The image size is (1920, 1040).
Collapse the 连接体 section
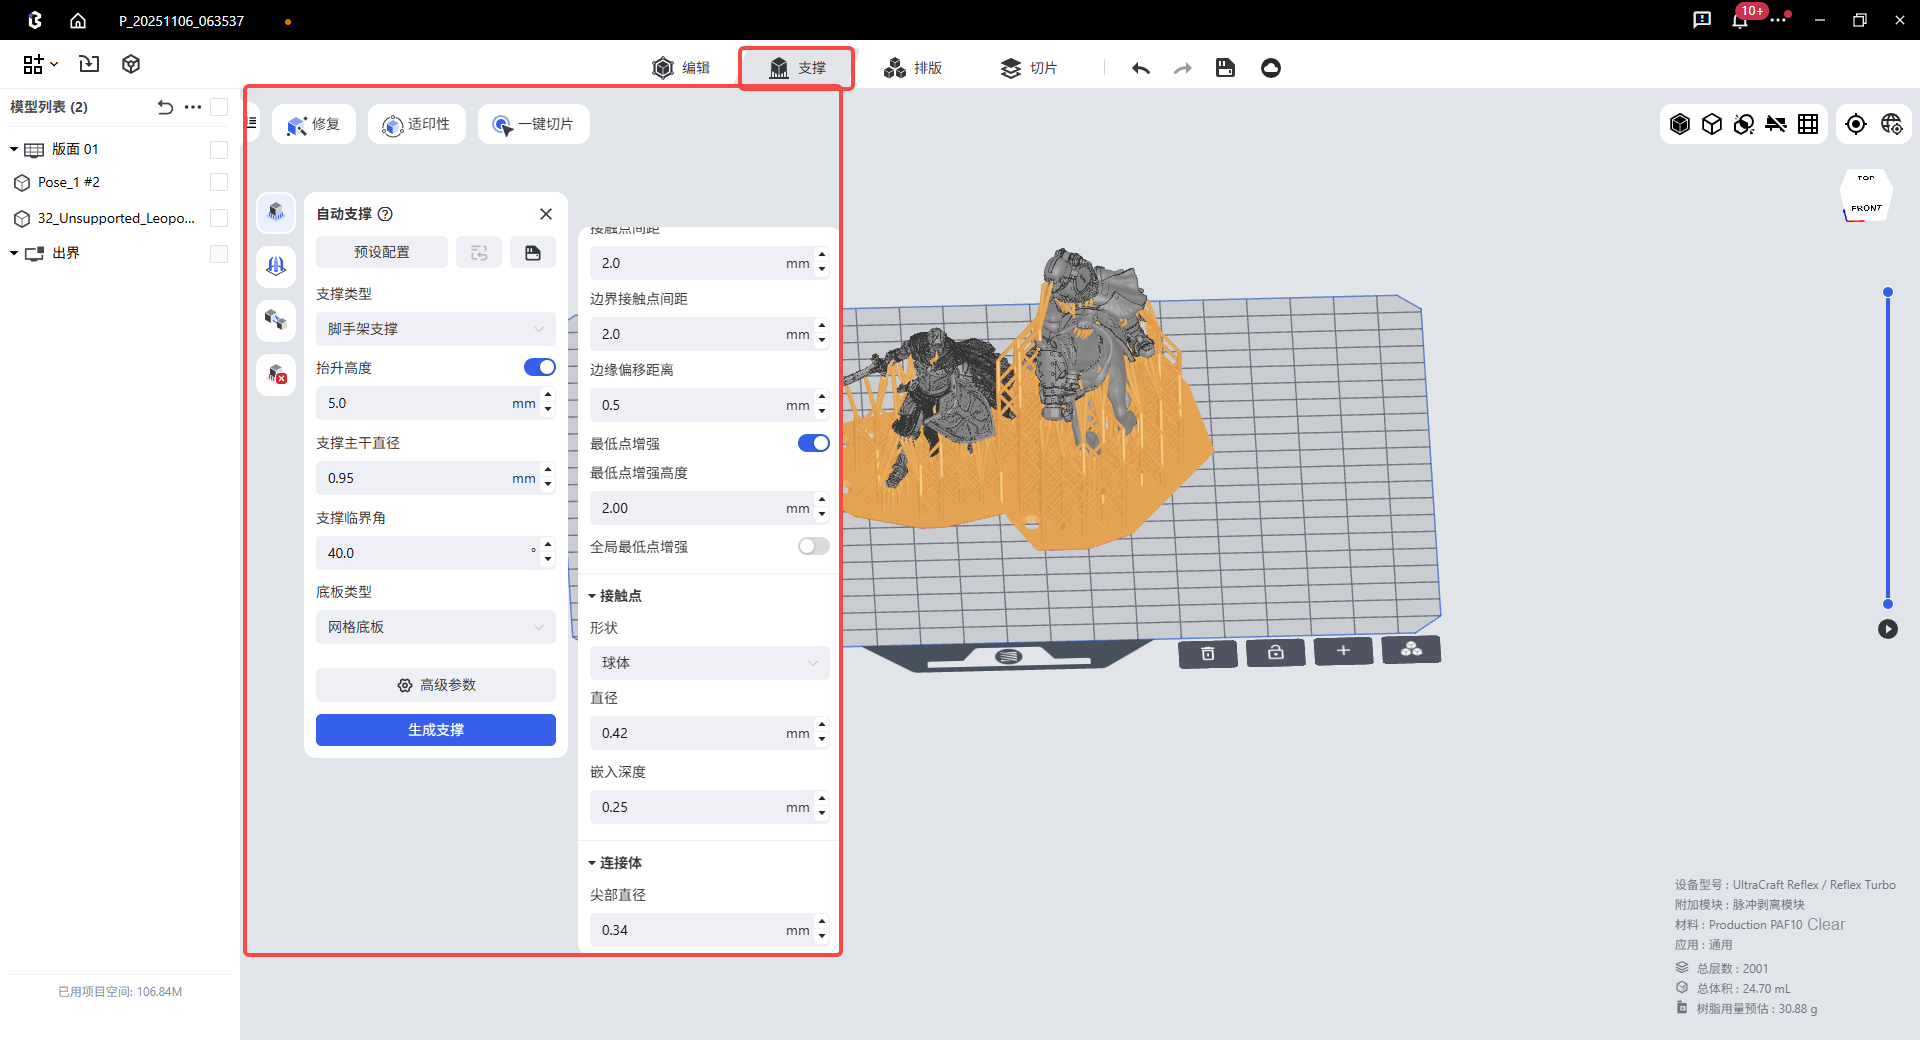coord(592,863)
